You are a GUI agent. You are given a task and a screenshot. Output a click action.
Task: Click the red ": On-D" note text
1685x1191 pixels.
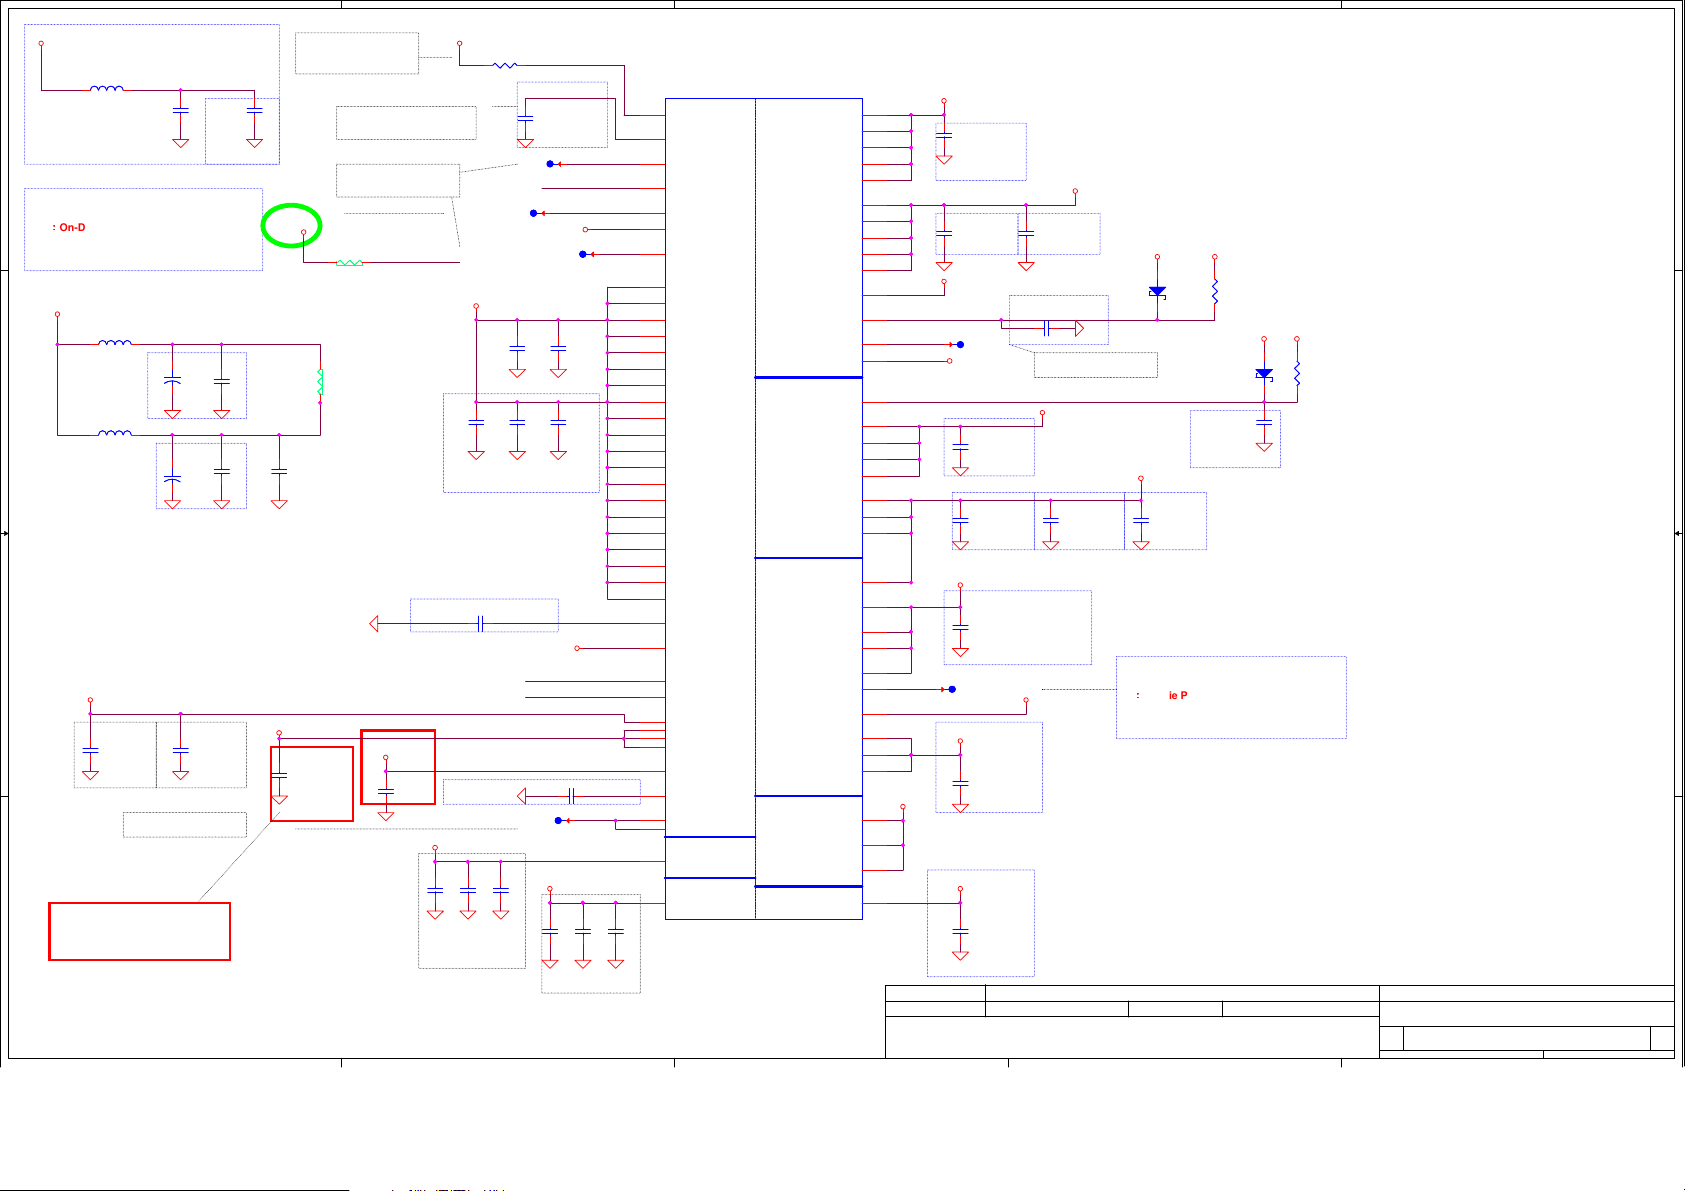69,228
